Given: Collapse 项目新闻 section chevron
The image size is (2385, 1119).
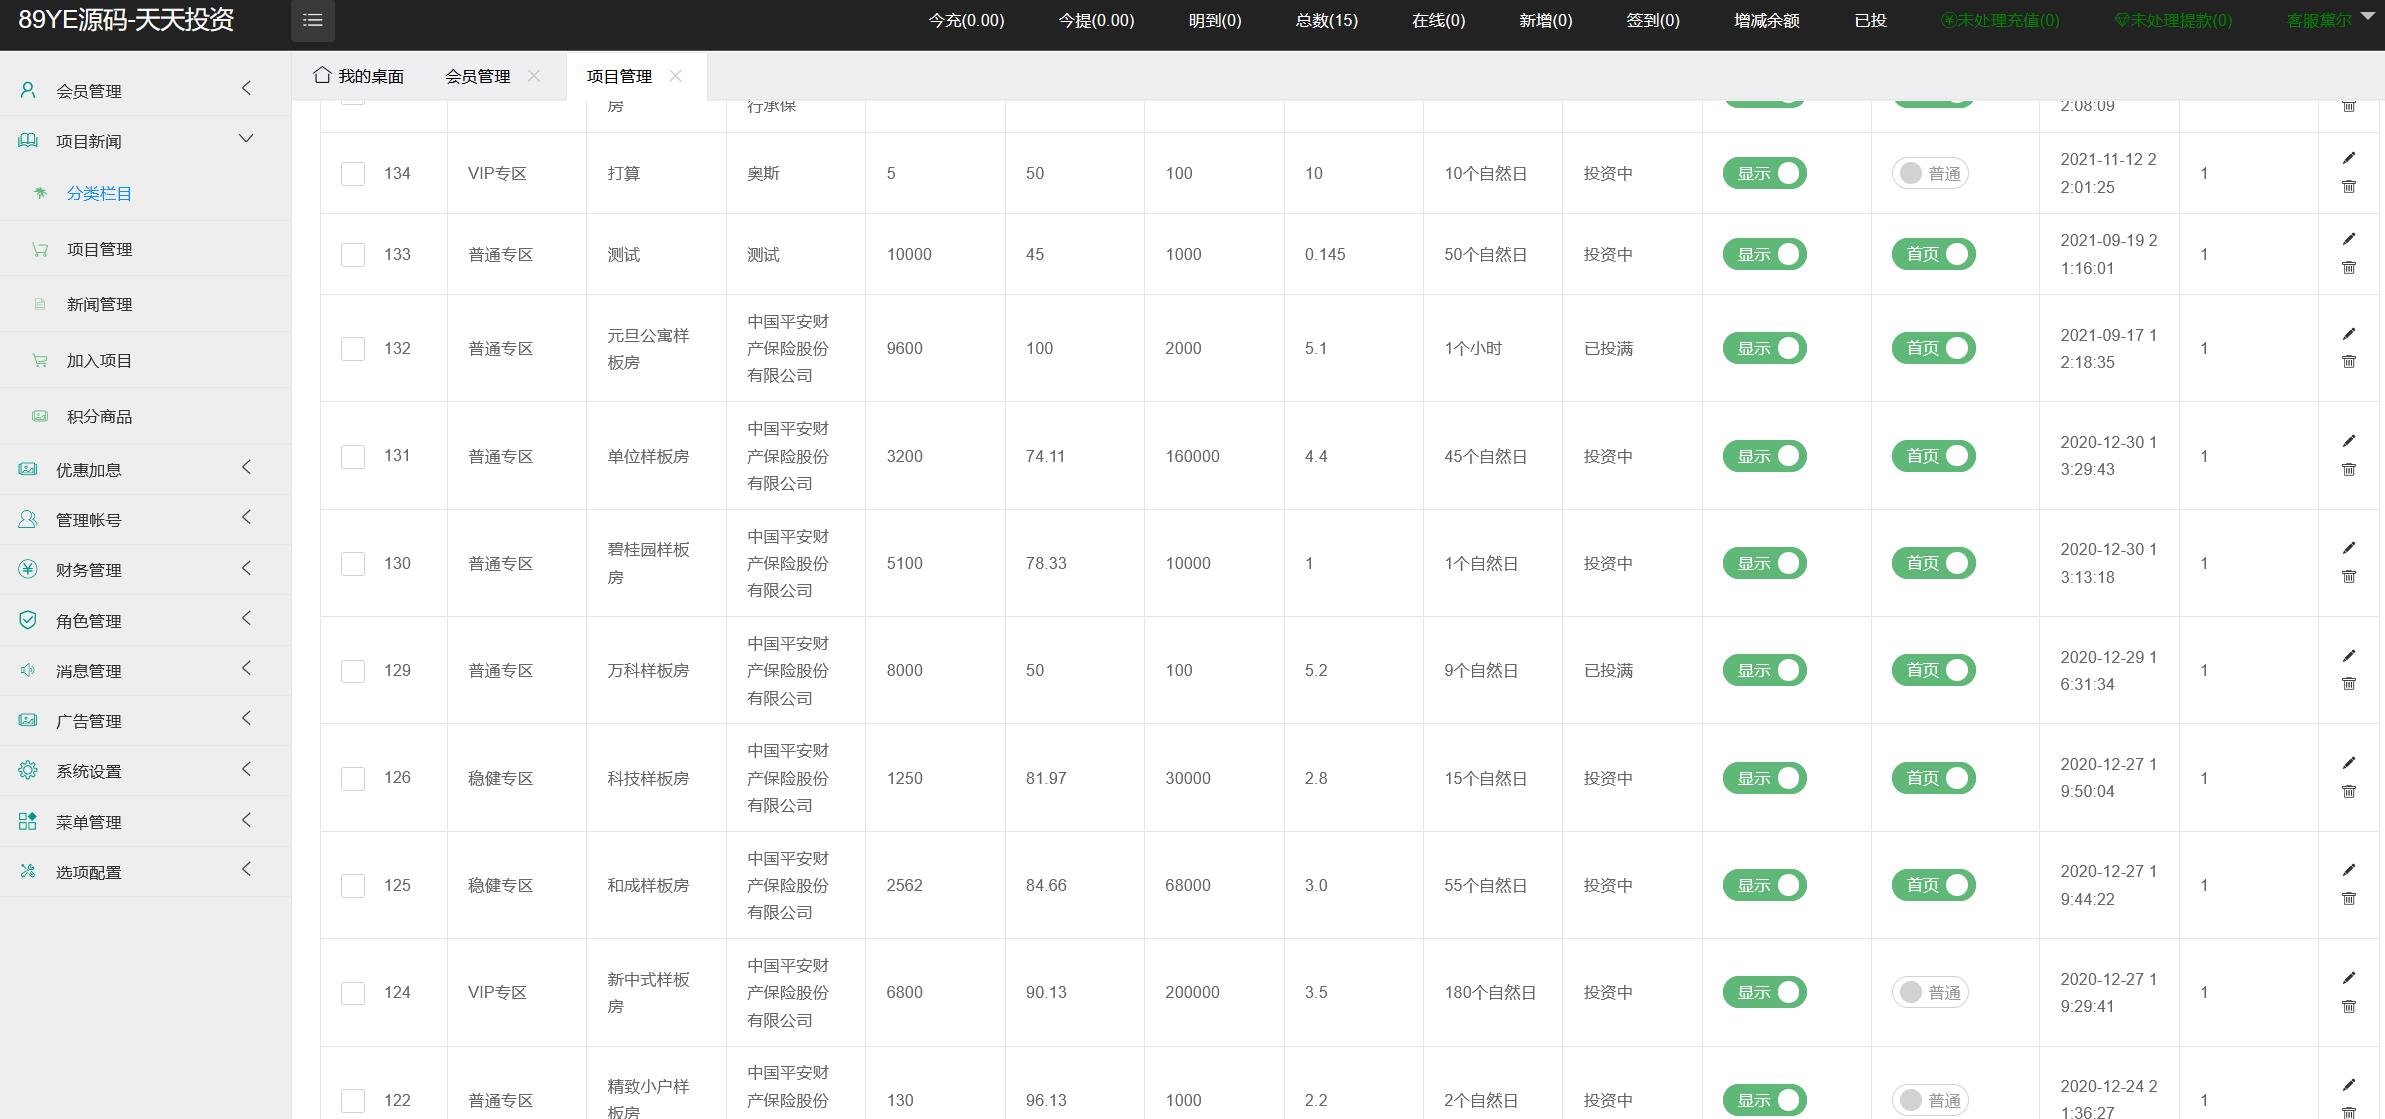Looking at the screenshot, I should [x=246, y=138].
